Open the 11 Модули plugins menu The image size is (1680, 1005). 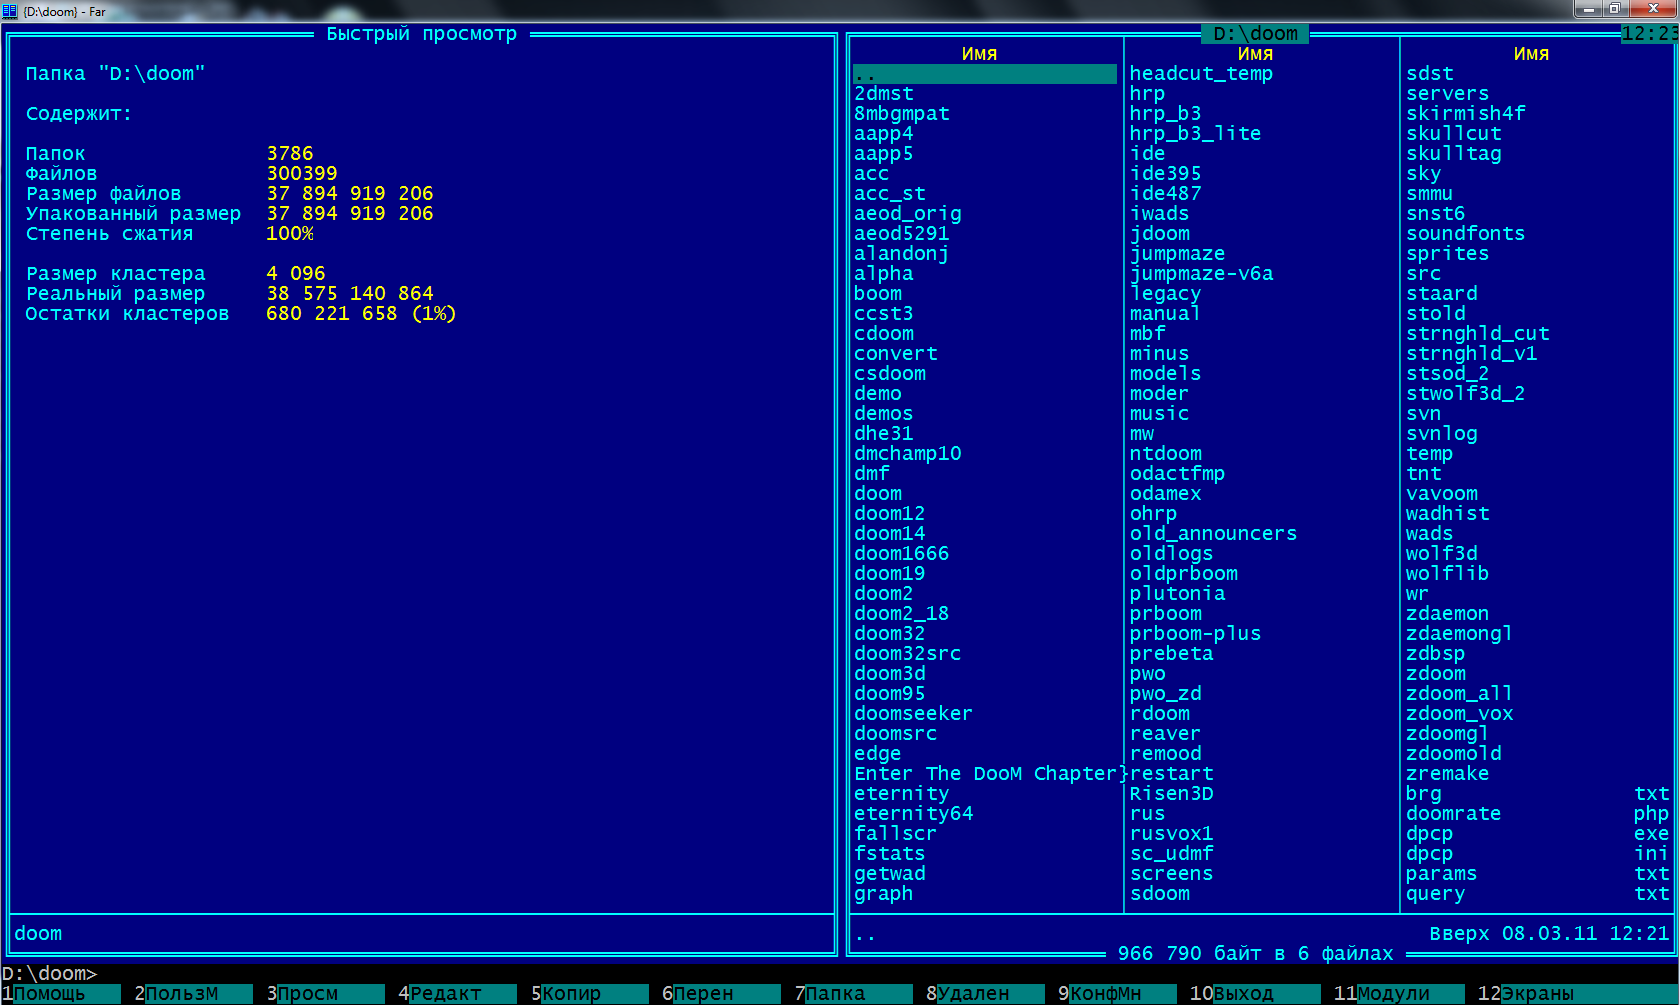[x=1395, y=993]
